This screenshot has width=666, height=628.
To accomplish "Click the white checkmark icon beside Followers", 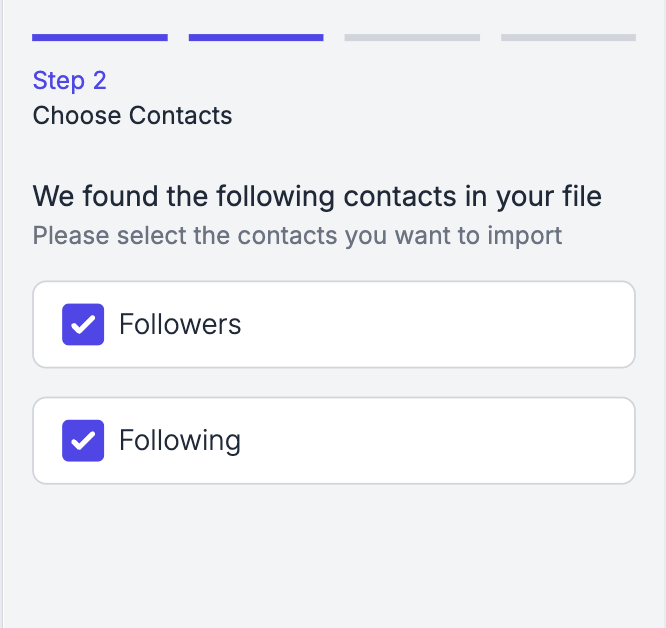I will [x=83, y=325].
